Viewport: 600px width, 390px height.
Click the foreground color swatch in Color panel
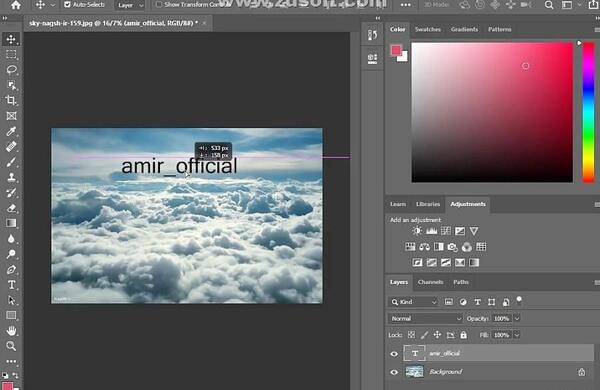[396, 50]
